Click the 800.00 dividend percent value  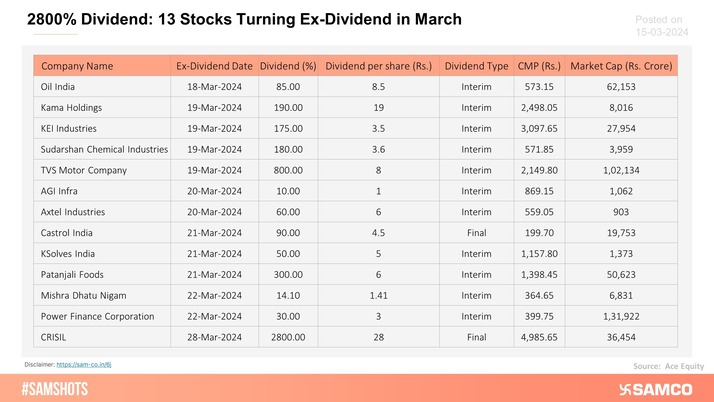288,170
